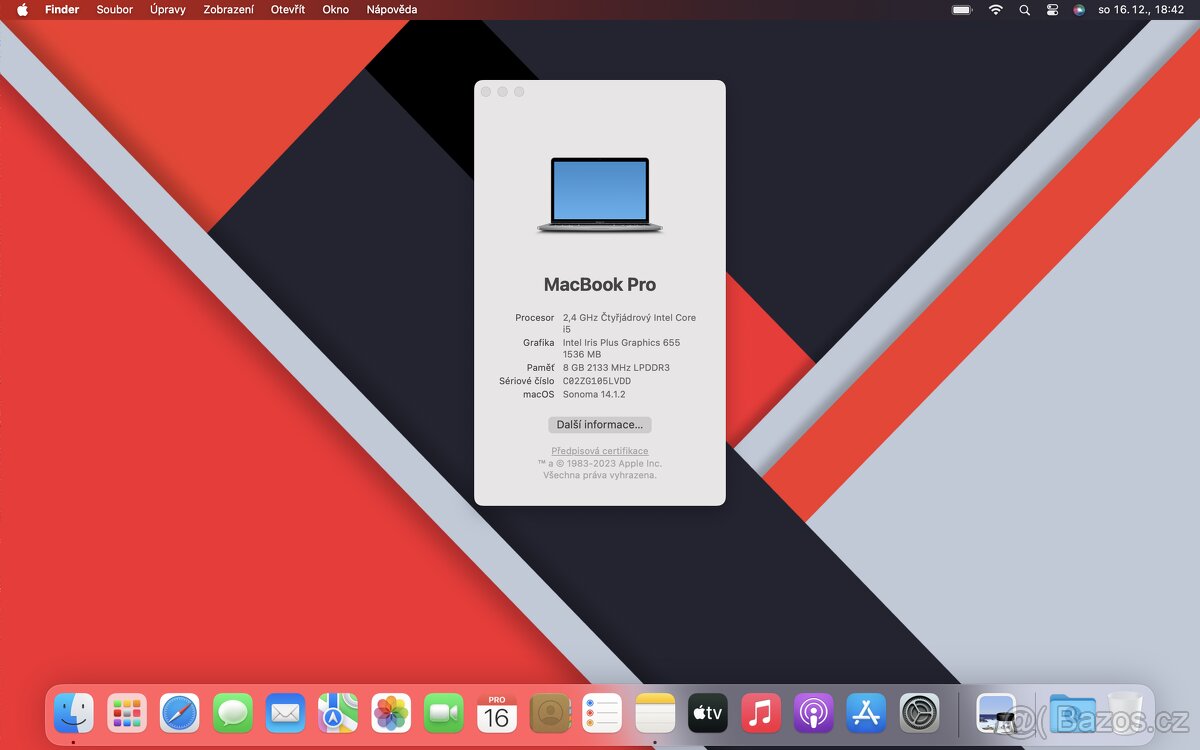Open the Předpisová certifikace link
The image size is (1200, 750).
pyautogui.click(x=599, y=451)
